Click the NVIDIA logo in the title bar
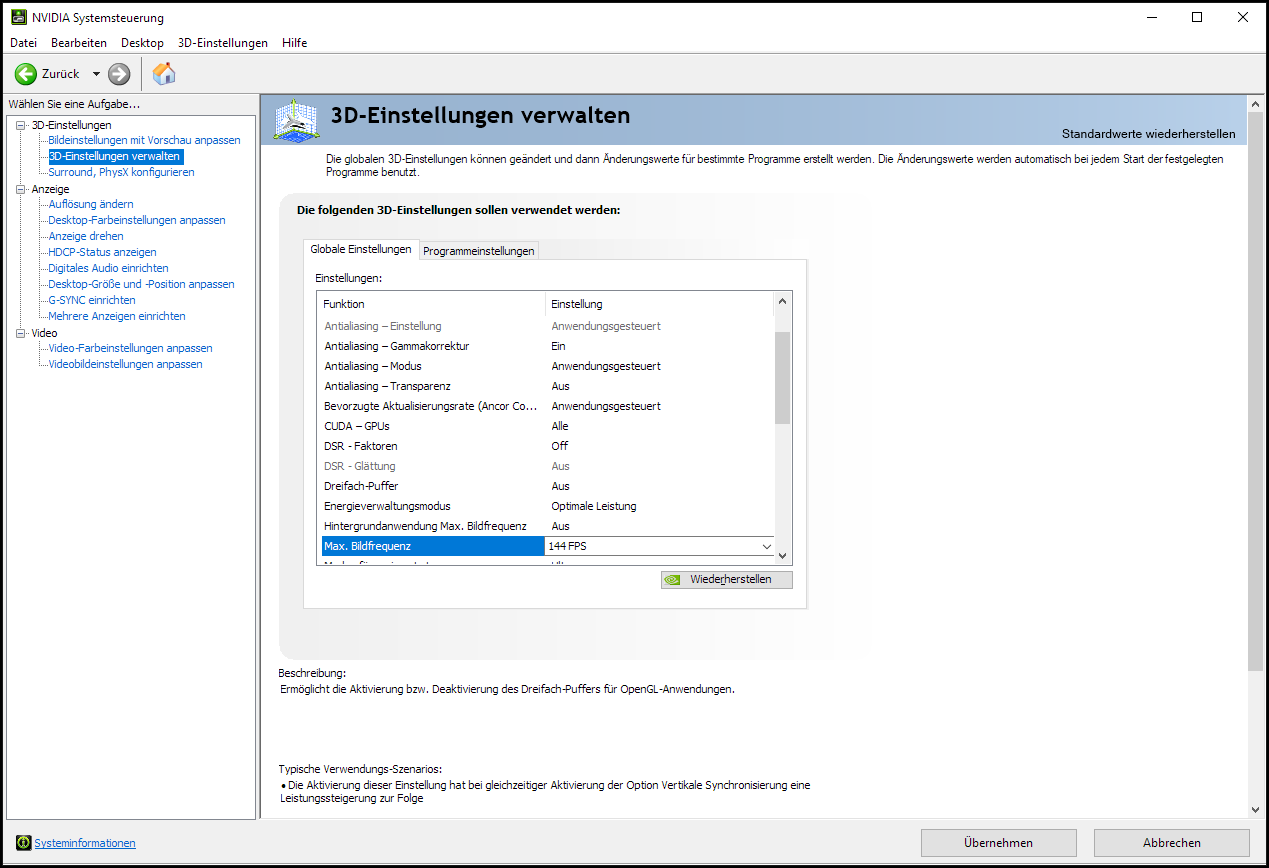Image resolution: width=1269 pixels, height=868 pixels. coord(19,17)
